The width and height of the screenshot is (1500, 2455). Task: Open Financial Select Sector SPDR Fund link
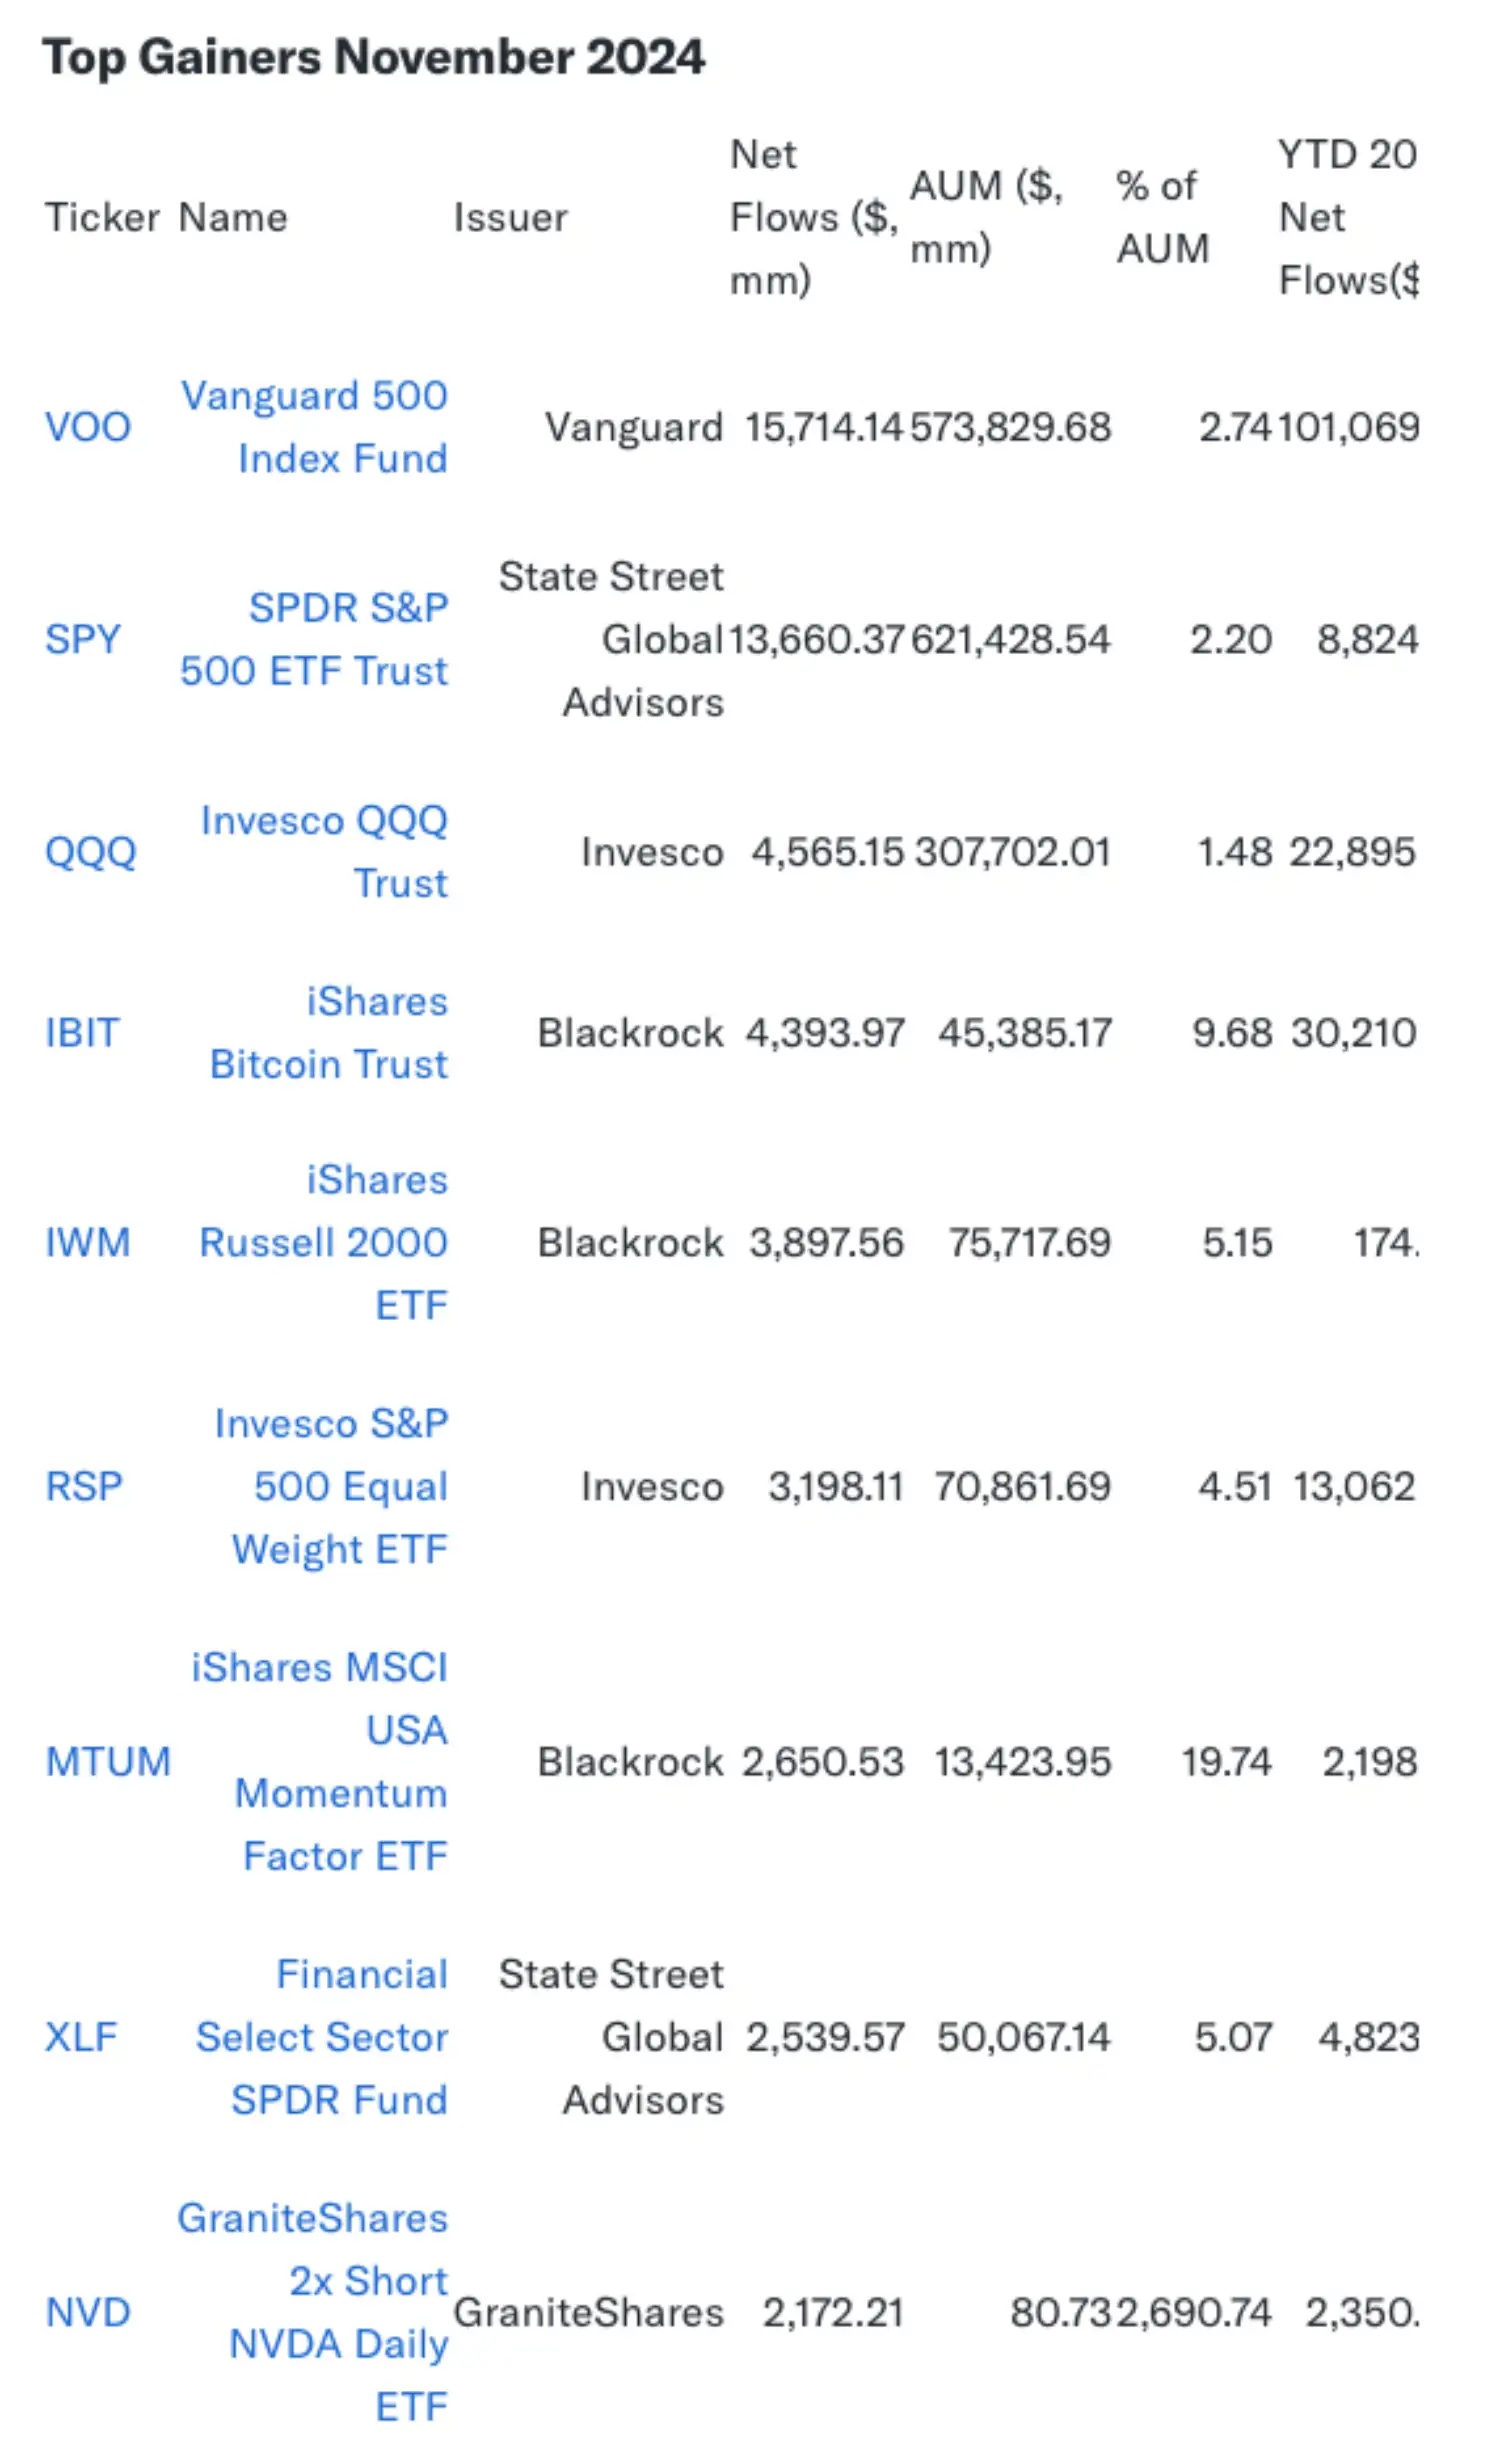[x=322, y=2037]
